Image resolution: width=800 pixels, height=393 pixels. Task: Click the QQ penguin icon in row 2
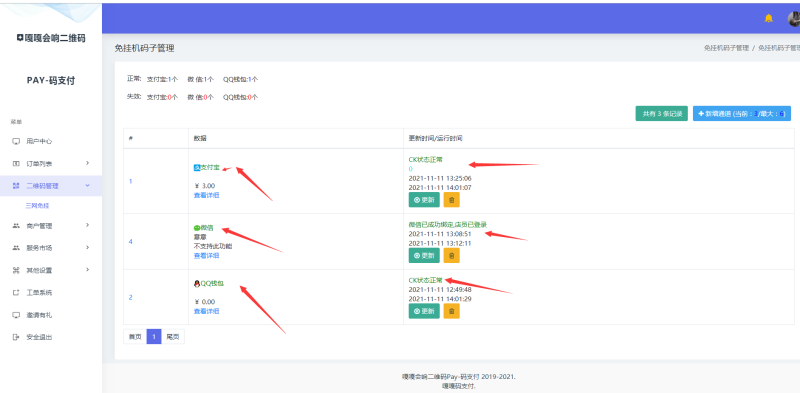(197, 283)
